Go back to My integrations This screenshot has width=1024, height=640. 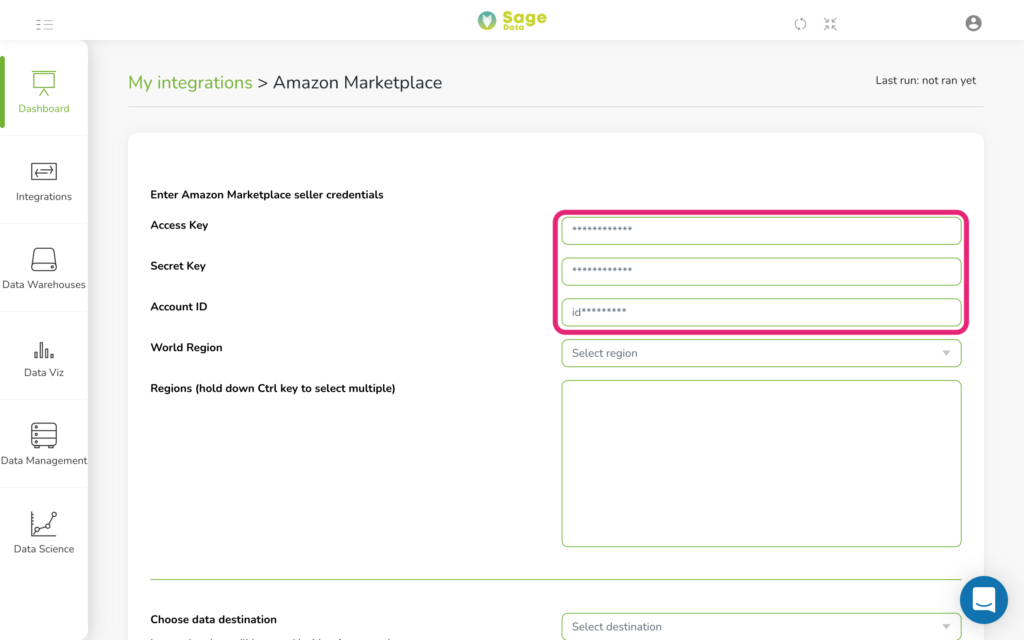click(190, 82)
